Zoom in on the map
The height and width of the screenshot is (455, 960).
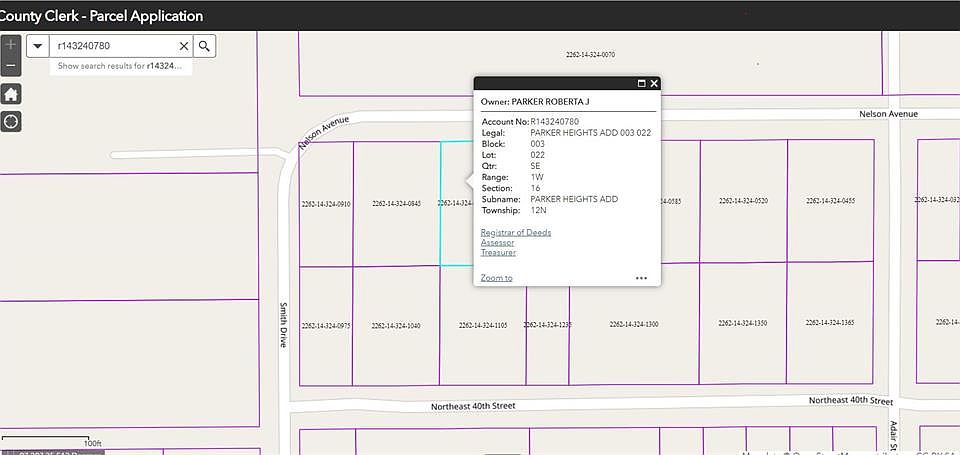point(11,45)
